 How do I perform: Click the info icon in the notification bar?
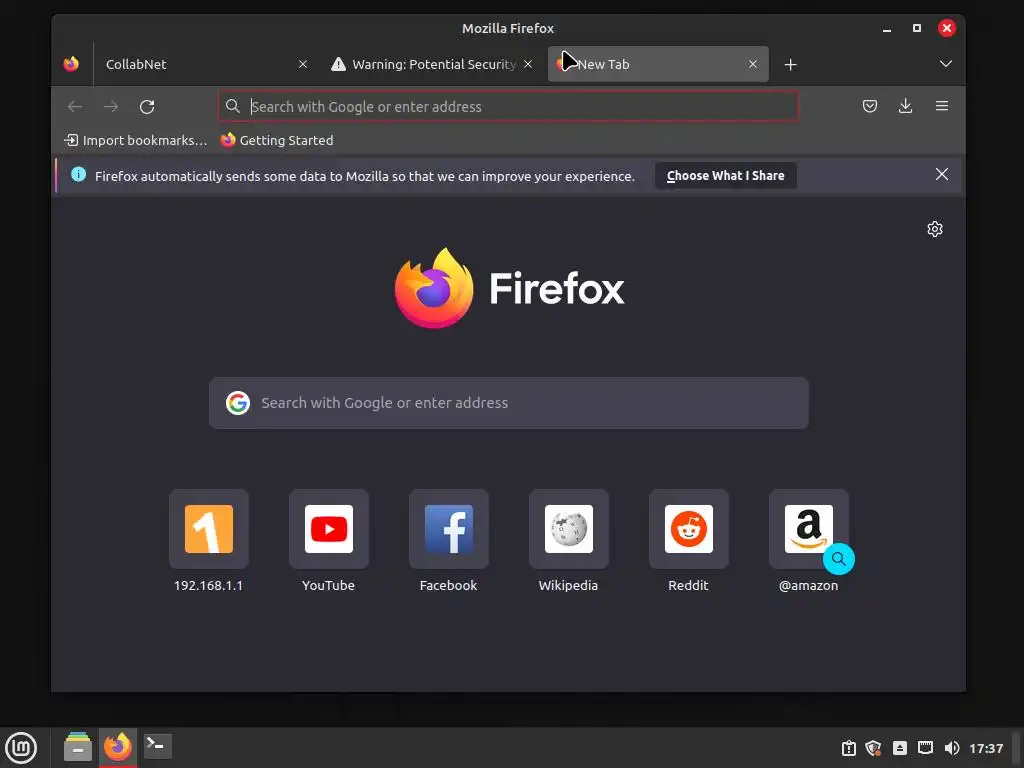tap(78, 174)
